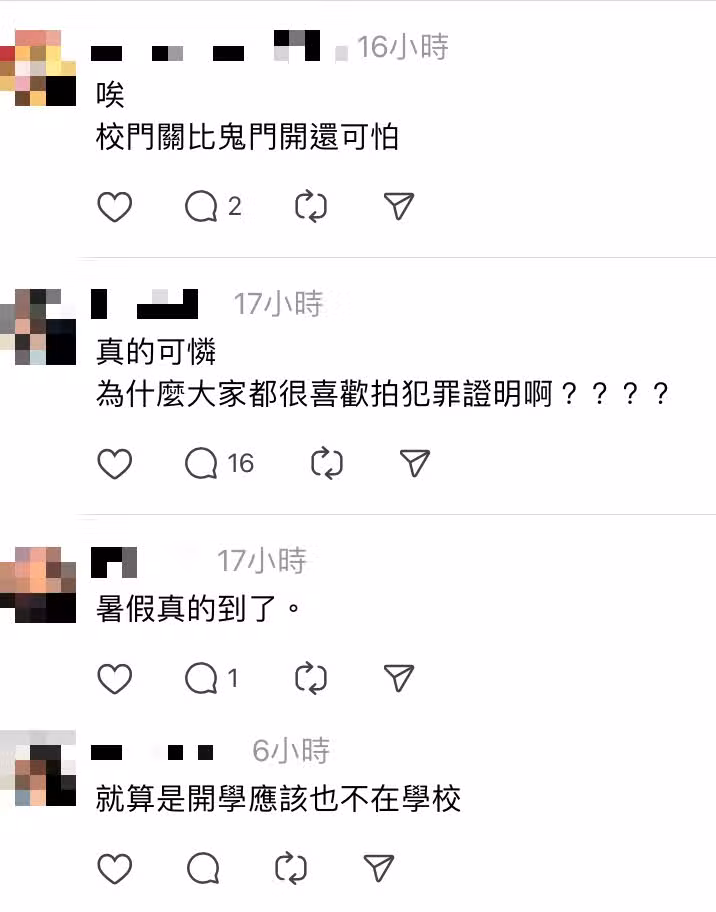716x912 pixels.
Task: Reply to the 就算是開學應該也不在學校 comment
Action: [x=203, y=868]
